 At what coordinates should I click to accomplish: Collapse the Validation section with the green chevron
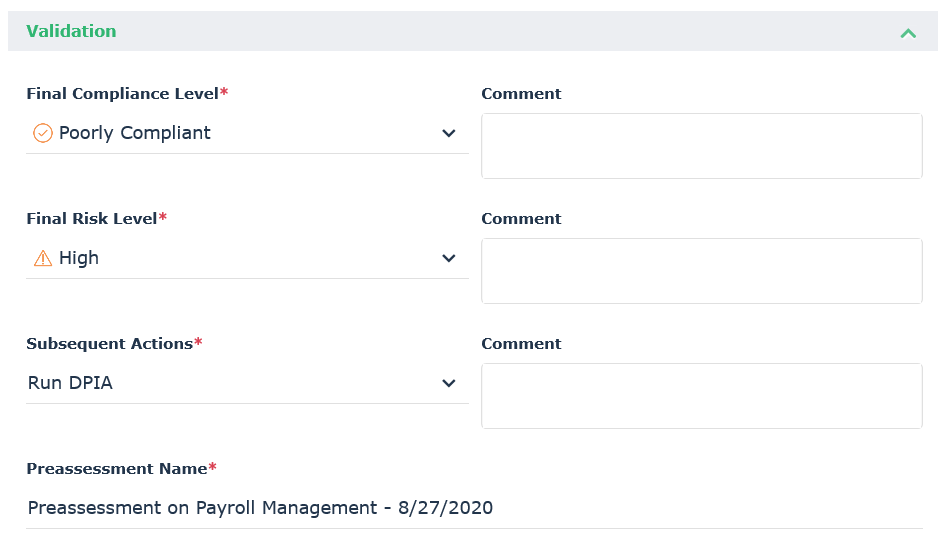pyautogui.click(x=908, y=33)
